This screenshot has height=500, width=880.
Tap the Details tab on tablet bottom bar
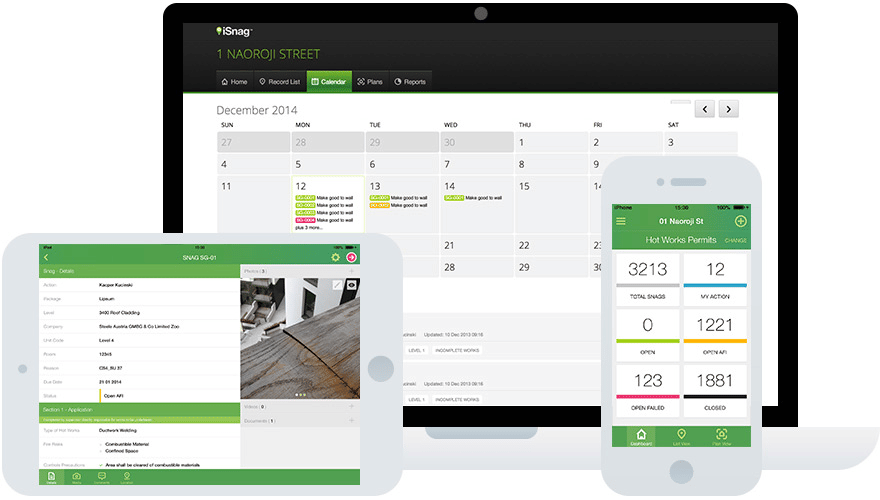click(x=51, y=478)
